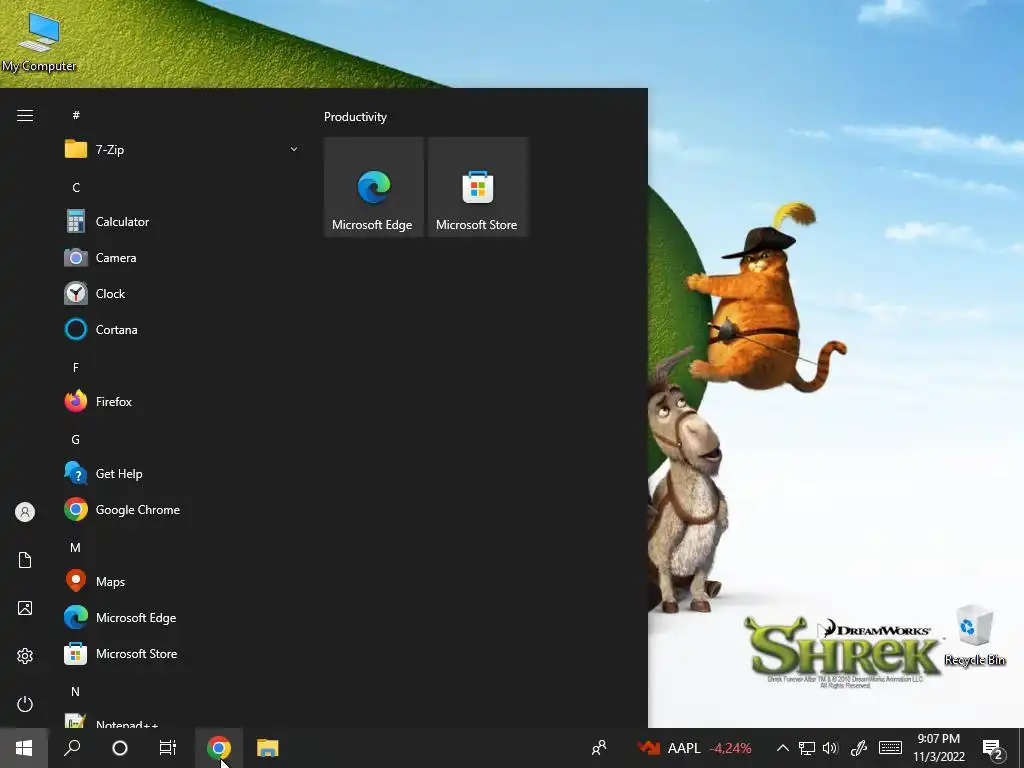The width and height of the screenshot is (1024, 768).
Task: Show hidden system tray icons
Action: (782, 748)
